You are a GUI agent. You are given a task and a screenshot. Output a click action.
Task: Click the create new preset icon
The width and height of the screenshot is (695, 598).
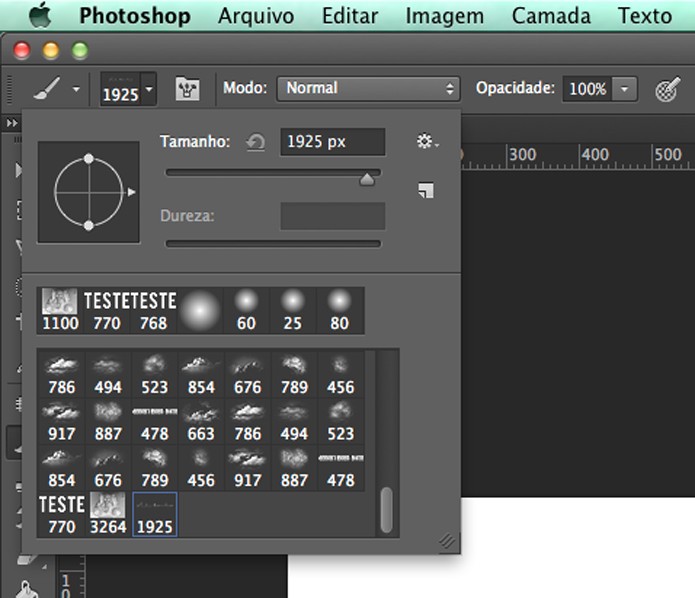(x=426, y=190)
